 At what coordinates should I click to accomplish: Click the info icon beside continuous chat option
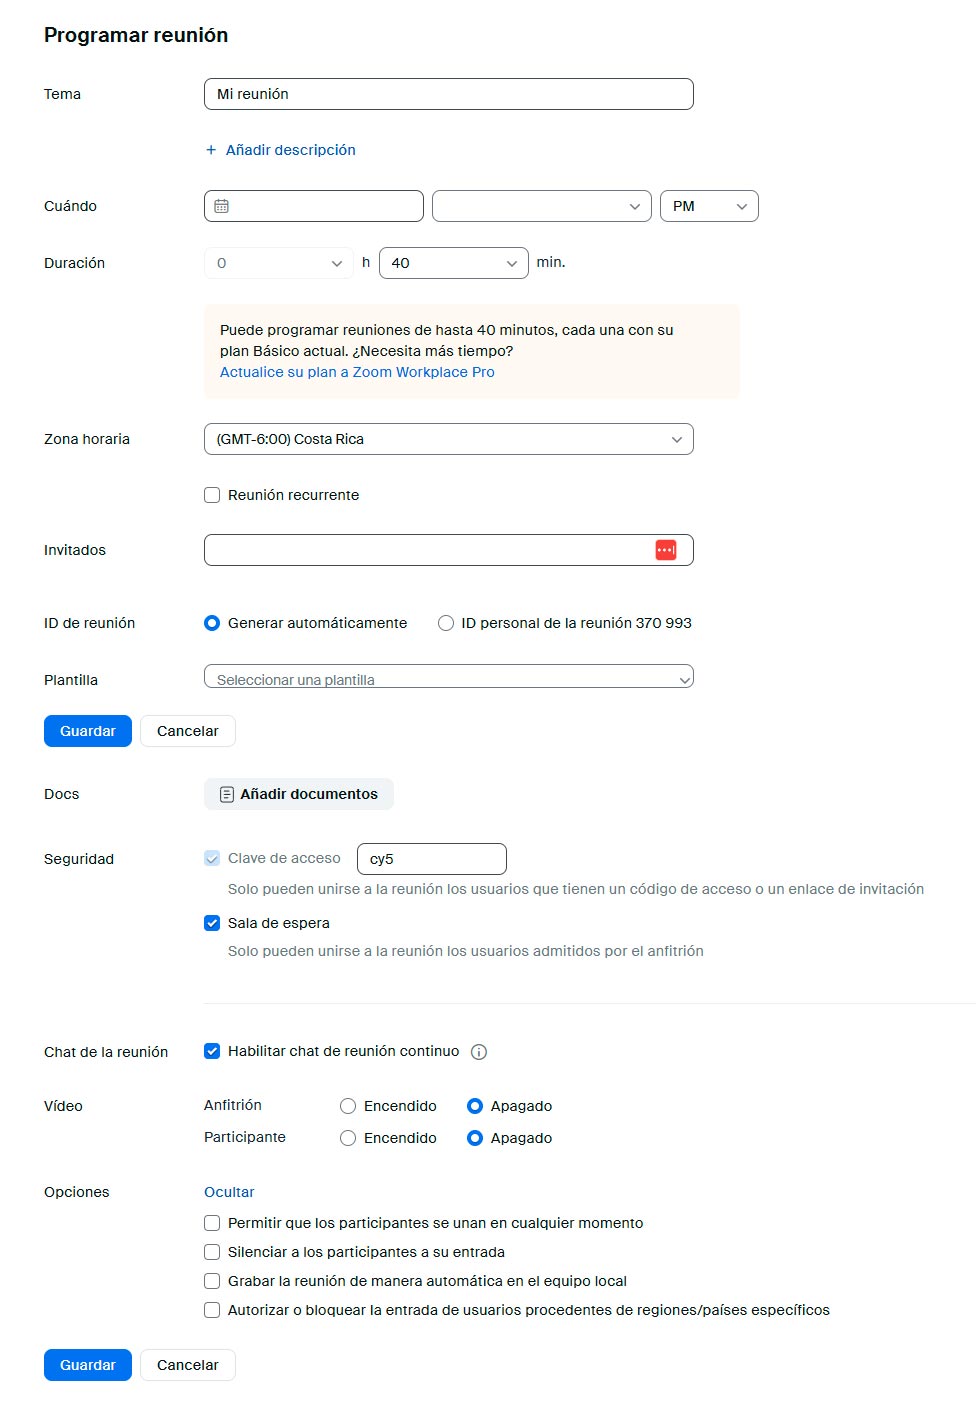coord(479,1052)
